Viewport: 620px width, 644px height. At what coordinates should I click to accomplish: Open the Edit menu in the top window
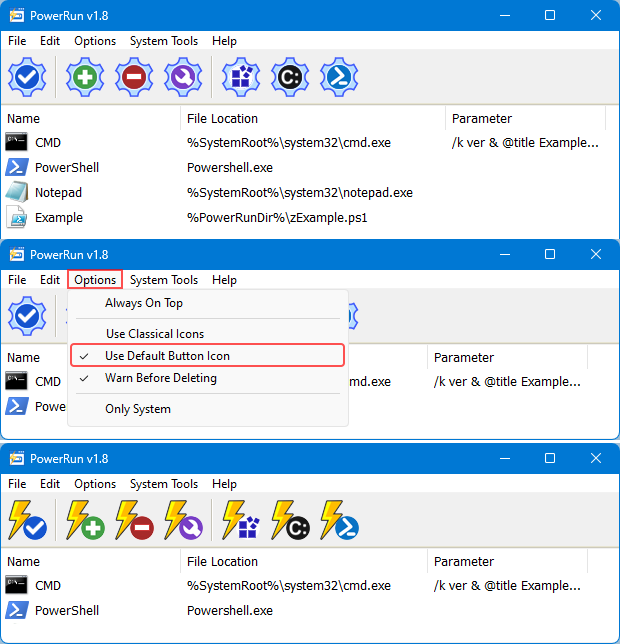[x=50, y=41]
